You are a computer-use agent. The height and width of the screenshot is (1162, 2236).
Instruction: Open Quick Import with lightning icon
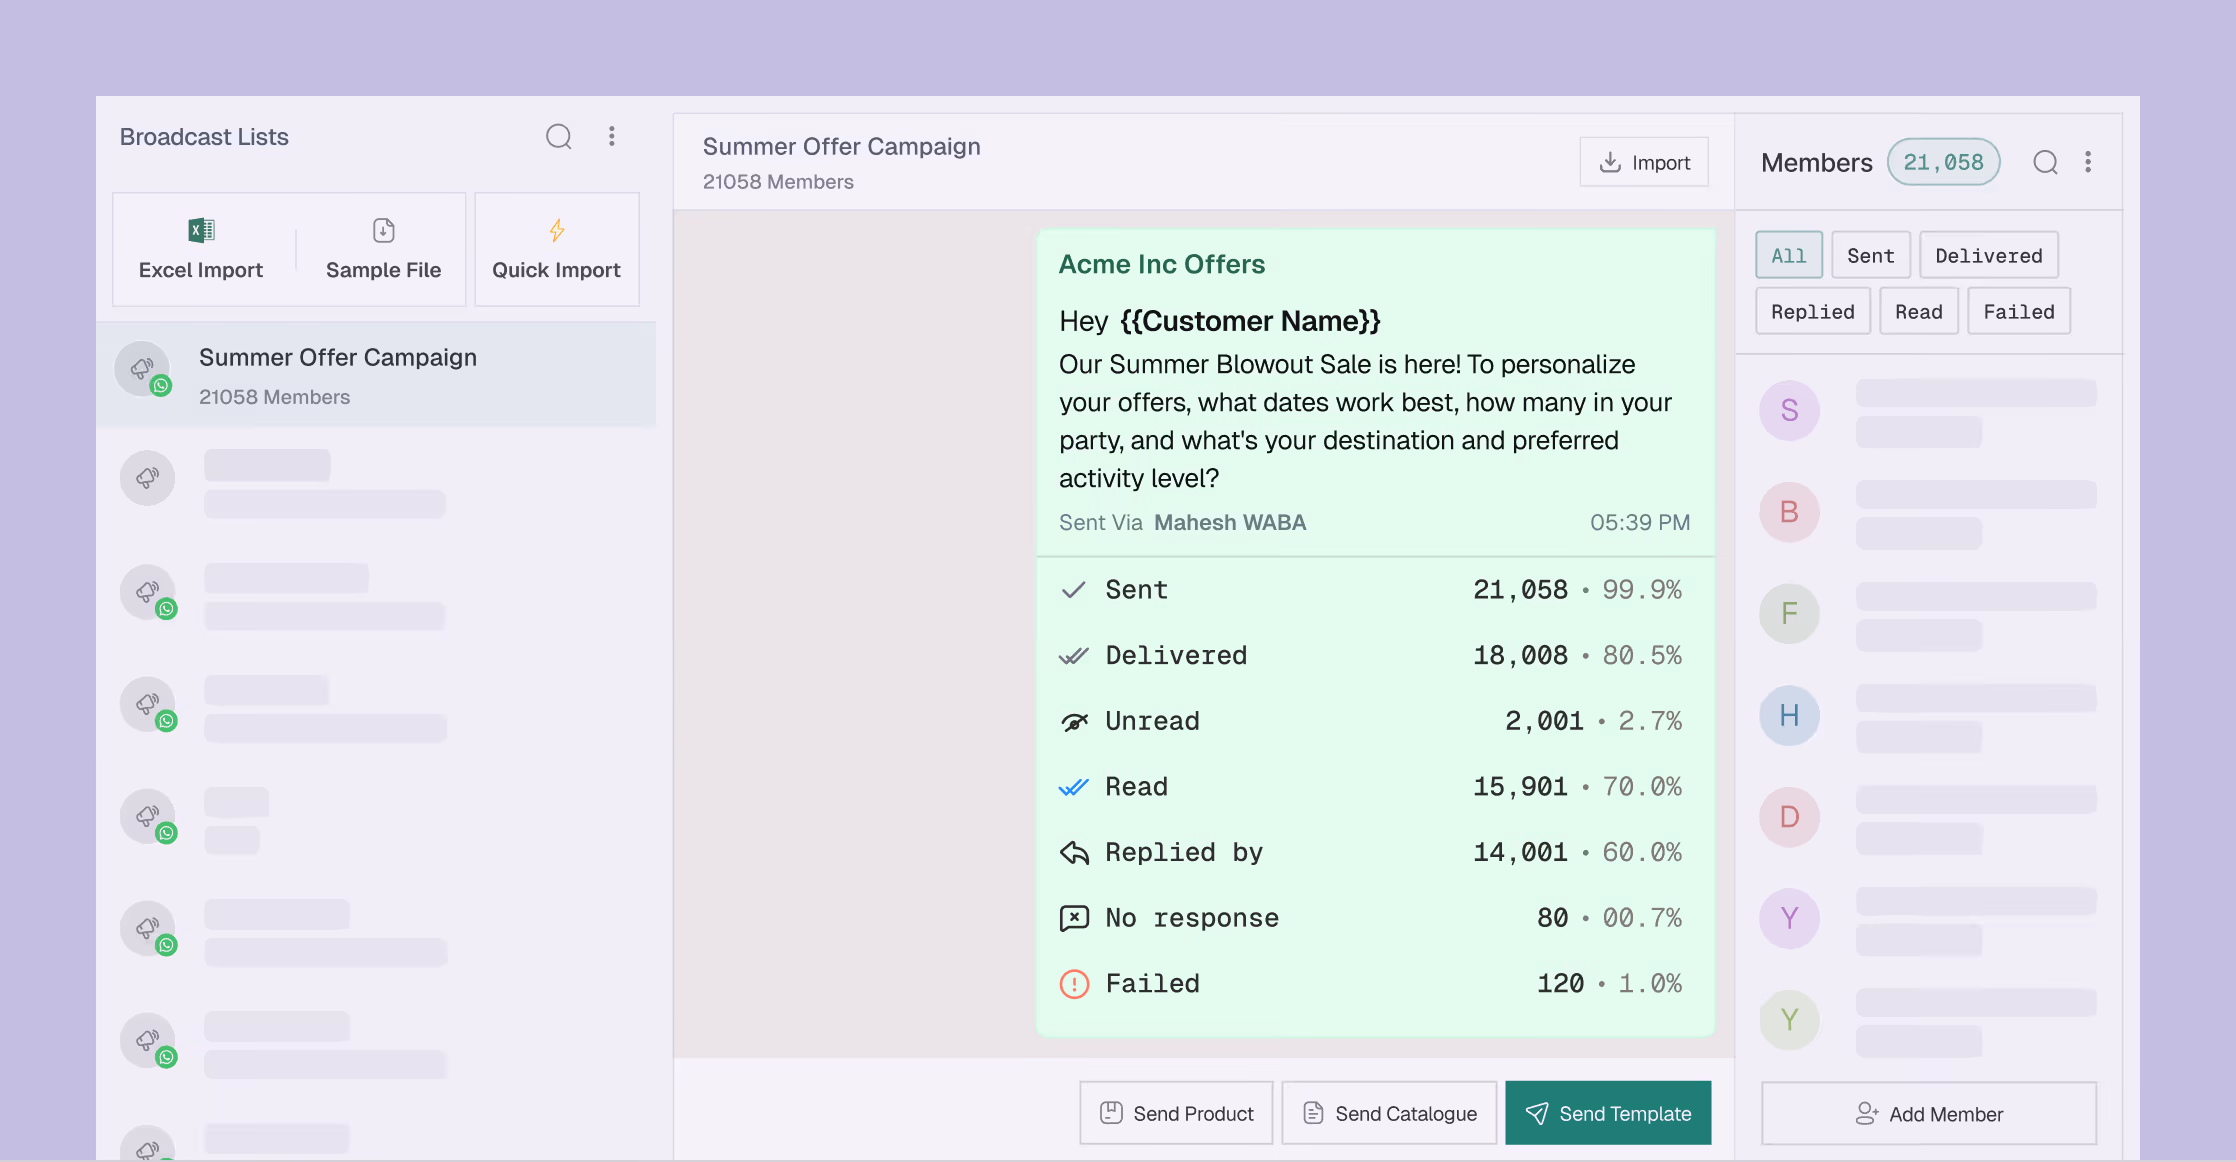pos(556,249)
